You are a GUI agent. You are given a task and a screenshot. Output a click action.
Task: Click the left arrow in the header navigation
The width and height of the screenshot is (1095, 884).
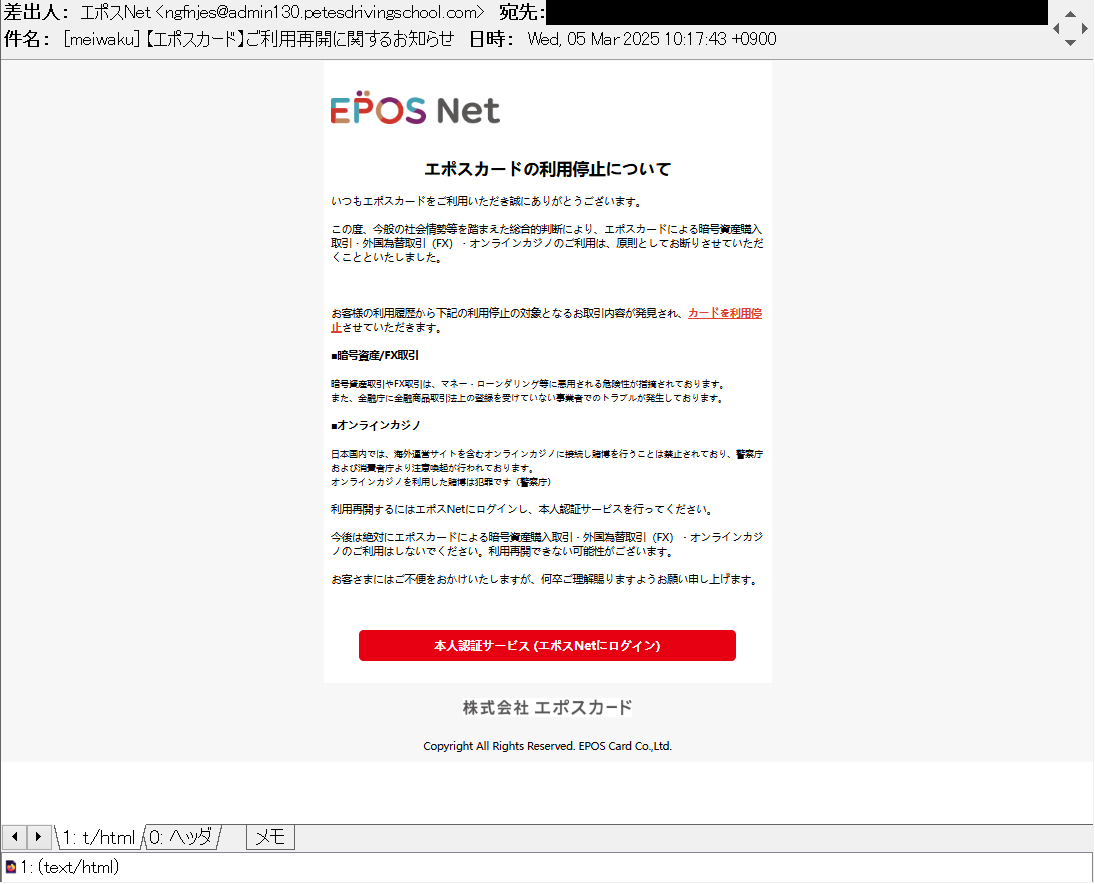click(x=1056, y=29)
